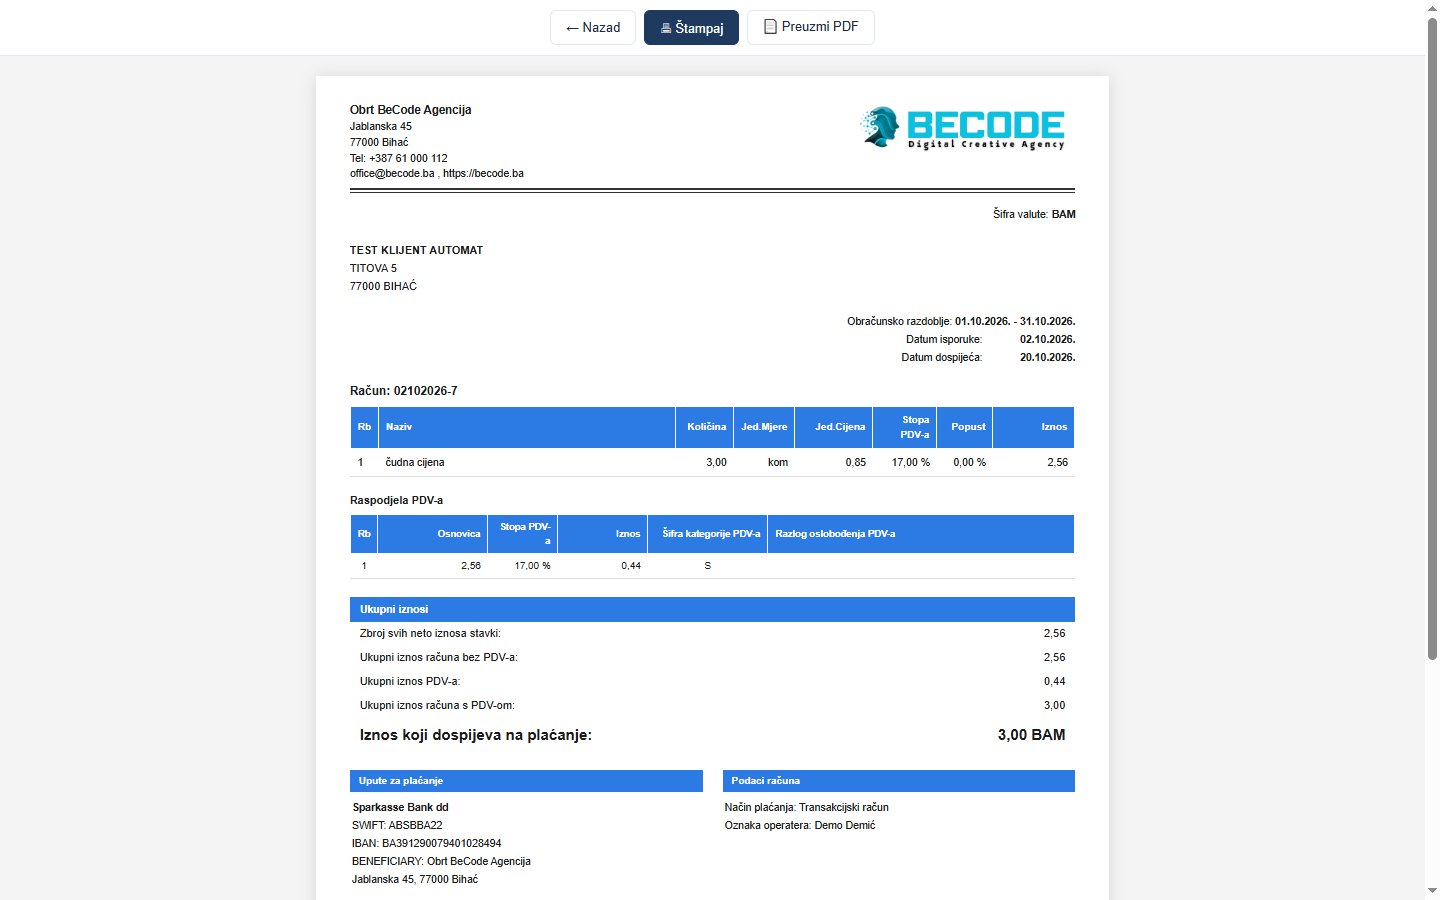Click the 'čudna cijena' item name
Viewport: 1440px width, 900px height.
pos(415,462)
